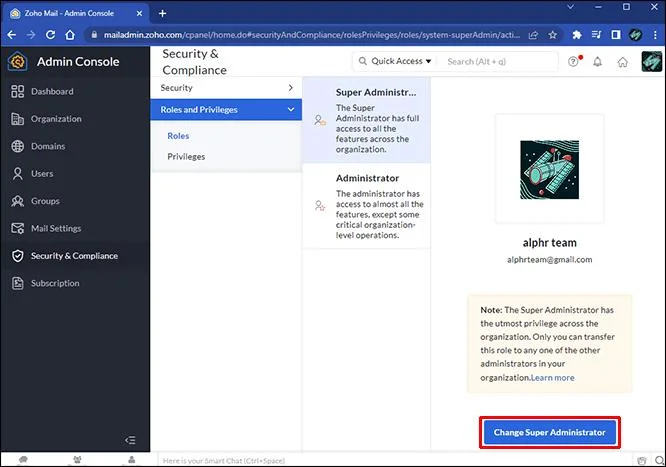The width and height of the screenshot is (666, 467).
Task: Open the media control icon in toolbar
Action: pyautogui.click(x=596, y=35)
